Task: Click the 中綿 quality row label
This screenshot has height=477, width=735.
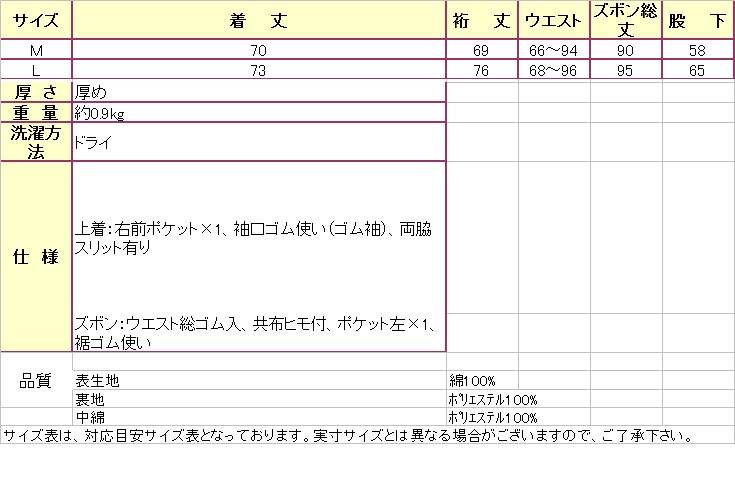Action: [x=91, y=417]
